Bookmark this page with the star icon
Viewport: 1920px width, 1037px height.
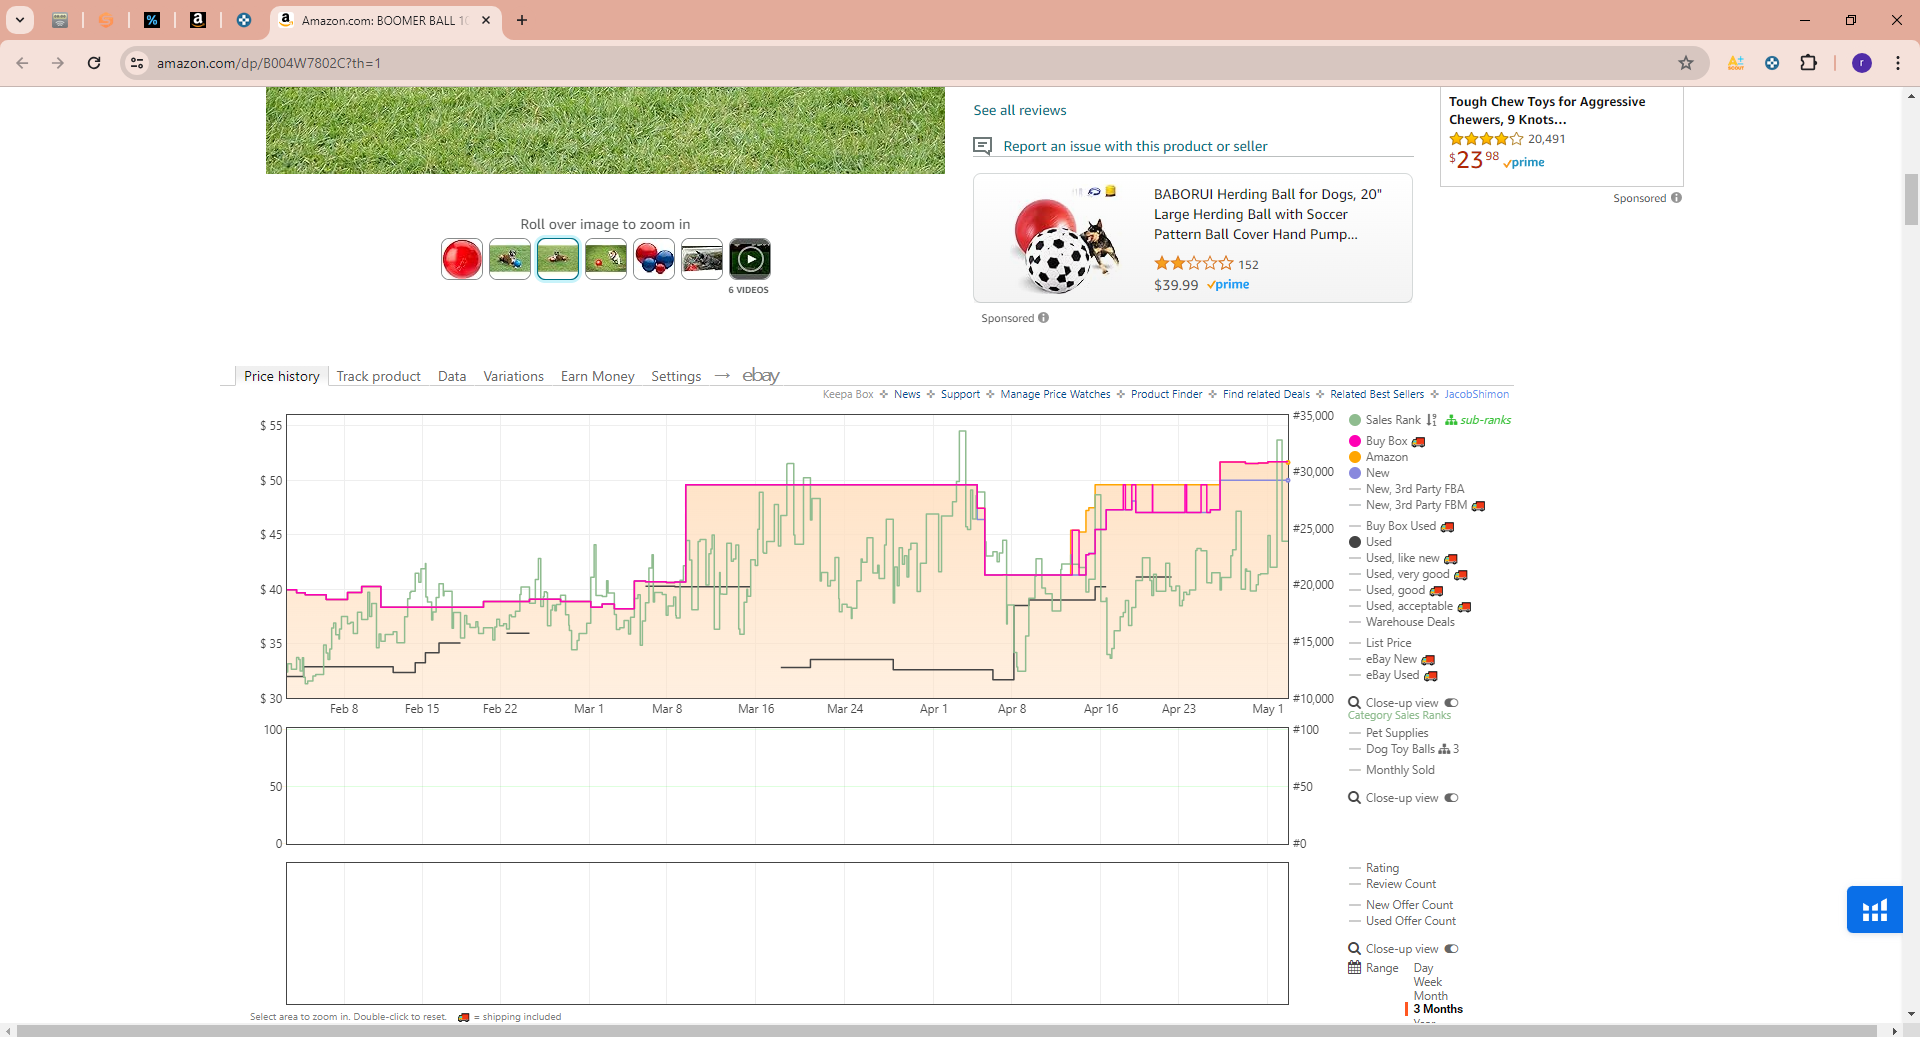[1686, 63]
